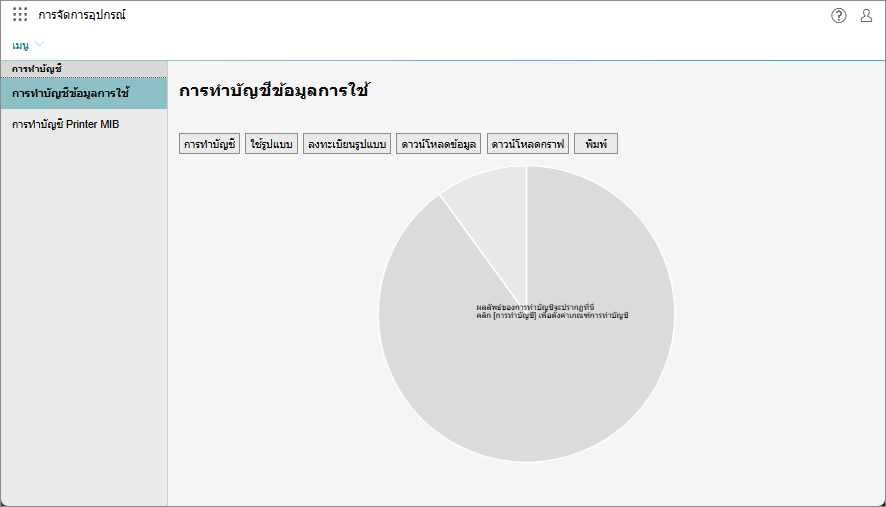Viewport: 886px width, 507px height.
Task: Click the ลงทะเบียนรูปแบบ button
Action: point(347,145)
